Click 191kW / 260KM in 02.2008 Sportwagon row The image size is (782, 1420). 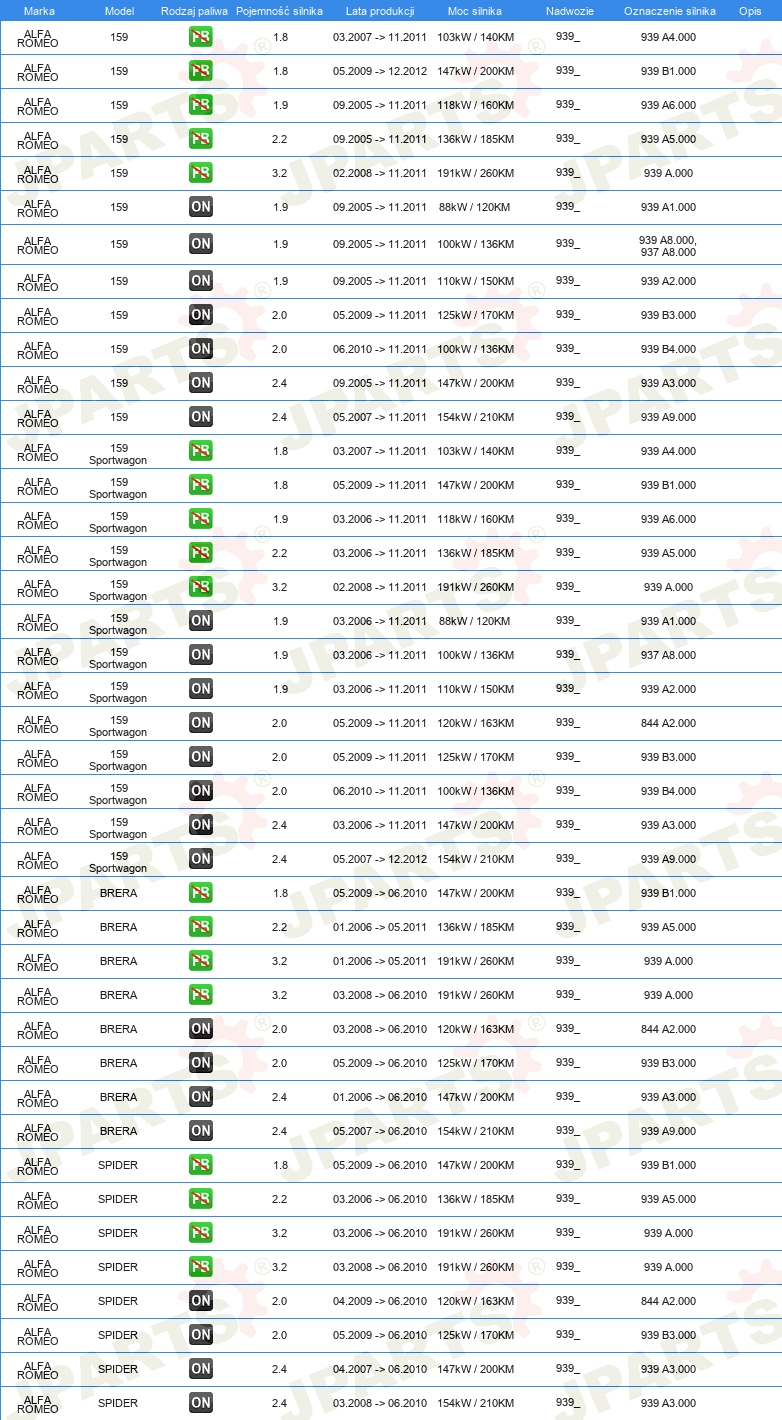click(475, 587)
